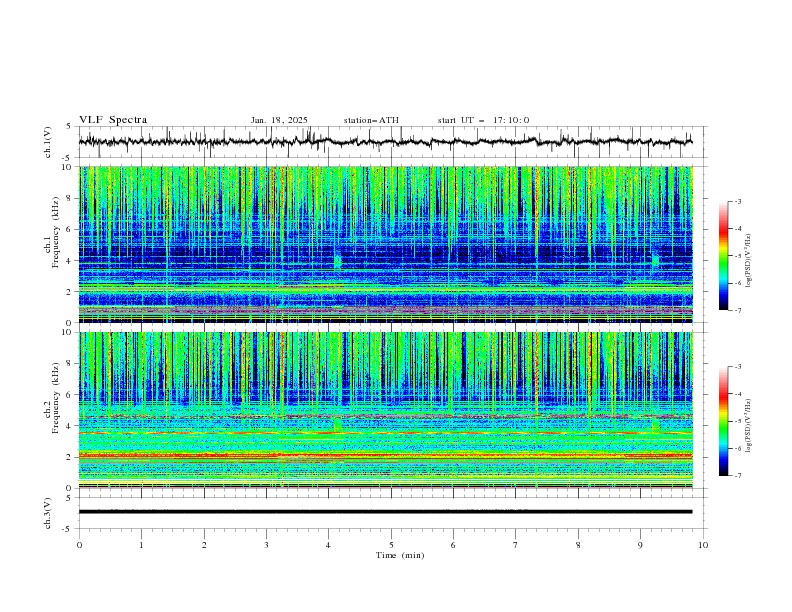This screenshot has height=612, width=792.
Task: Click the '-3' label on ch.1 color bar
Action: point(737,201)
